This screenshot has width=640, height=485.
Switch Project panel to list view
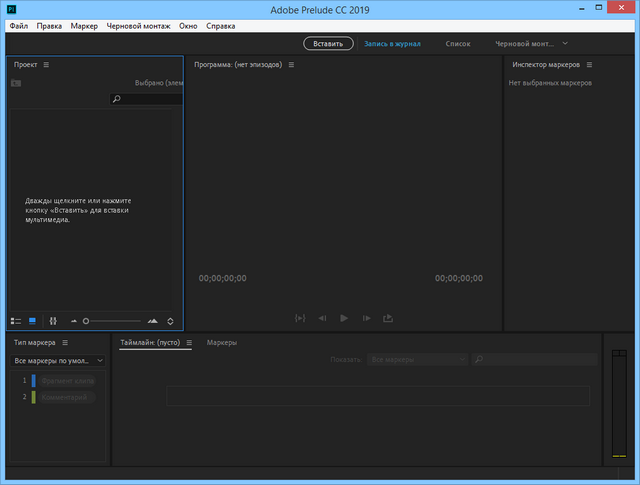click(x=16, y=321)
